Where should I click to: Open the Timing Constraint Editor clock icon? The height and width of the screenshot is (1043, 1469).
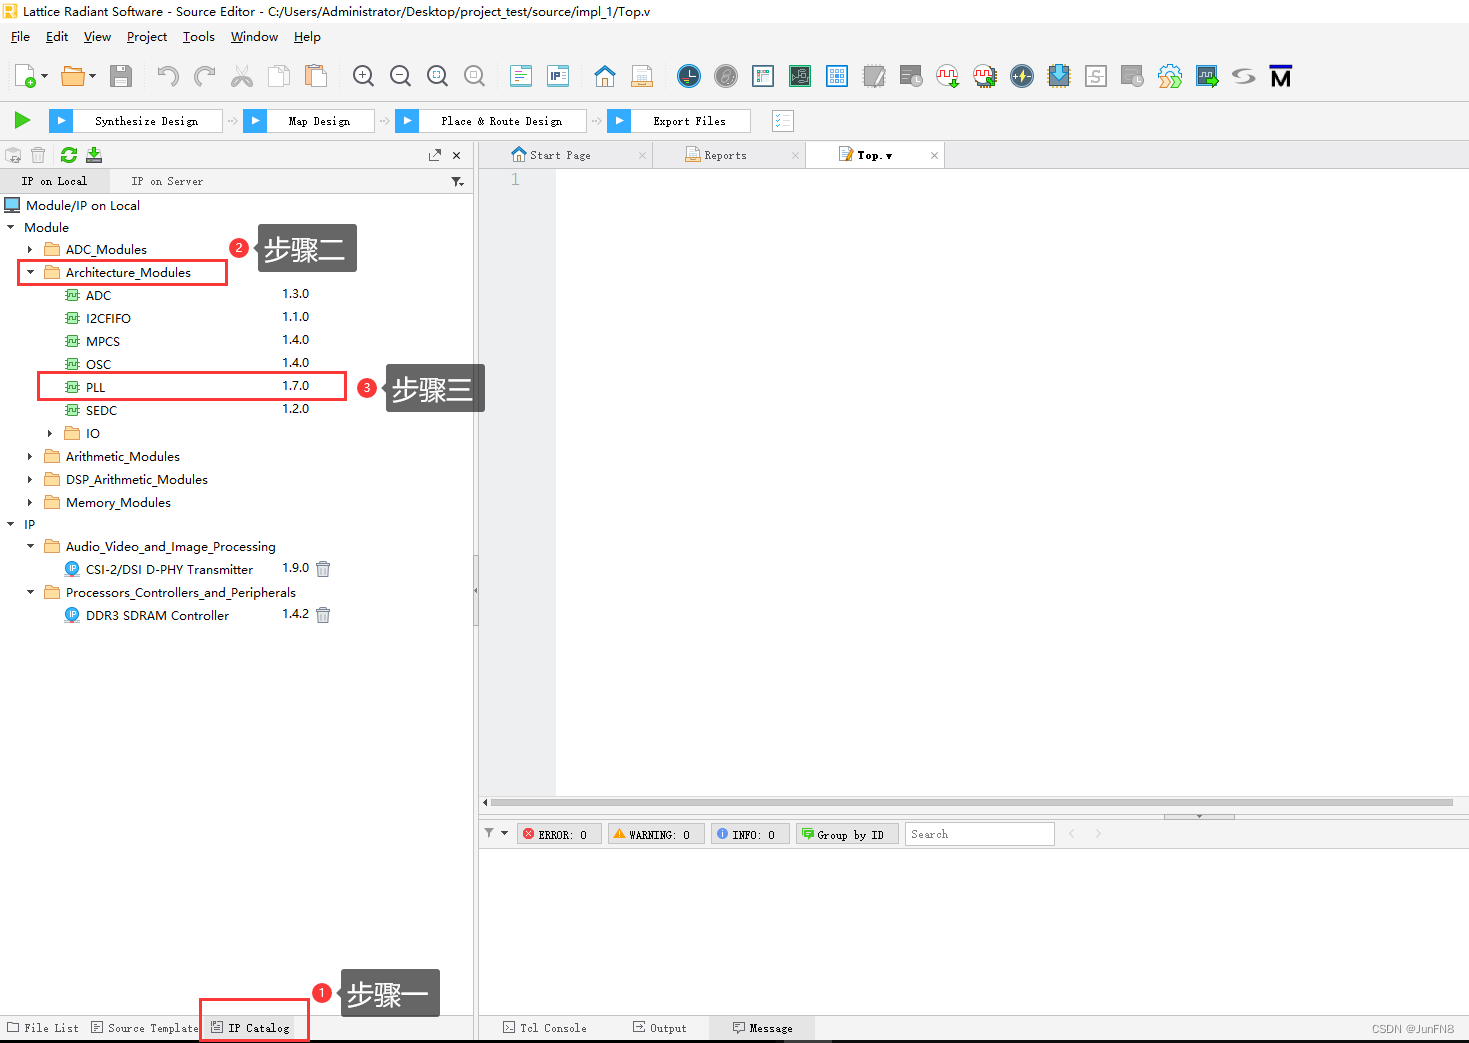(x=689, y=76)
